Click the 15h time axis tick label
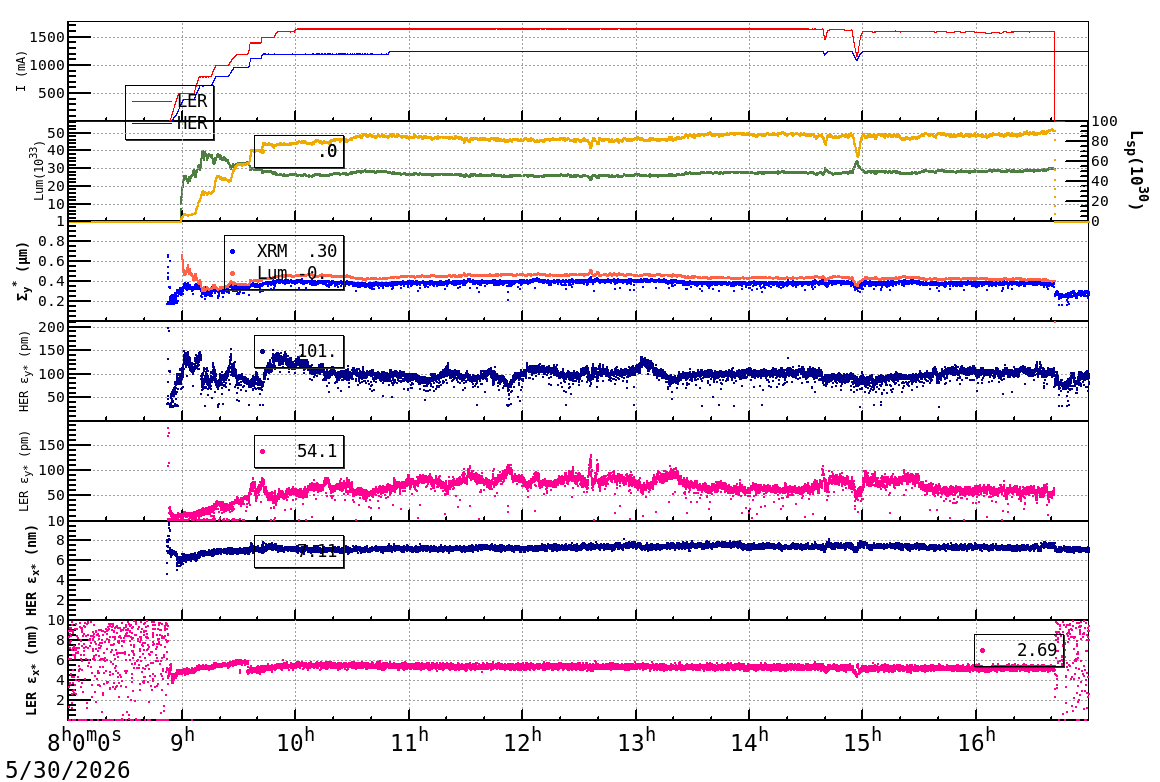 [863, 741]
